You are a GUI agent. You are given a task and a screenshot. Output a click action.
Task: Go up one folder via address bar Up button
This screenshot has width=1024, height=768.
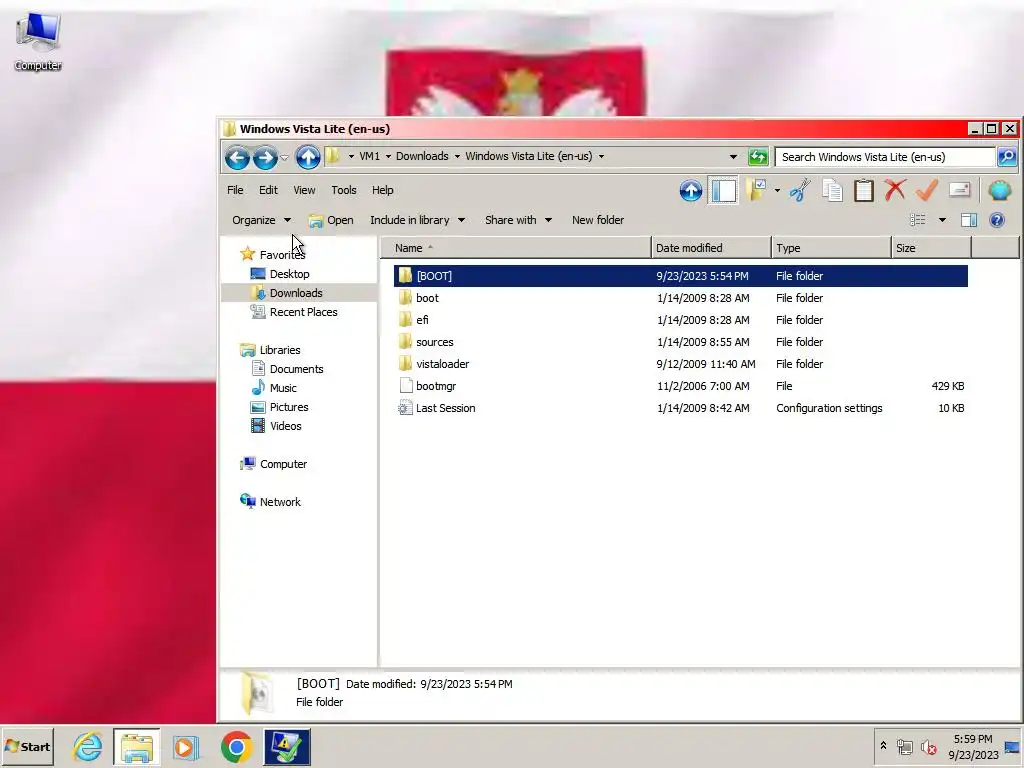click(308, 157)
